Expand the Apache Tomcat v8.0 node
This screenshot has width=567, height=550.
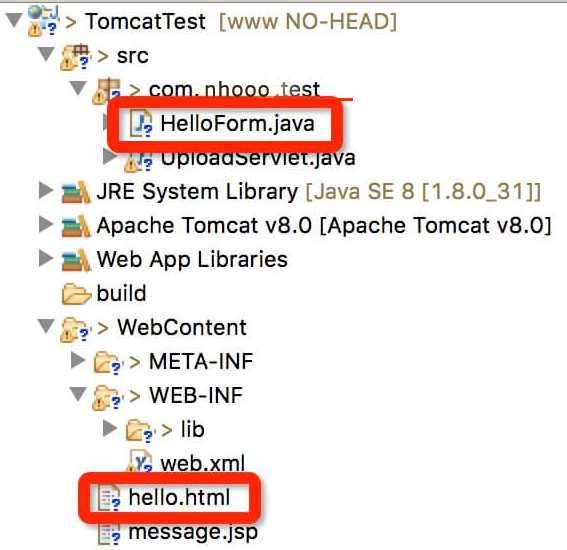[46, 224]
